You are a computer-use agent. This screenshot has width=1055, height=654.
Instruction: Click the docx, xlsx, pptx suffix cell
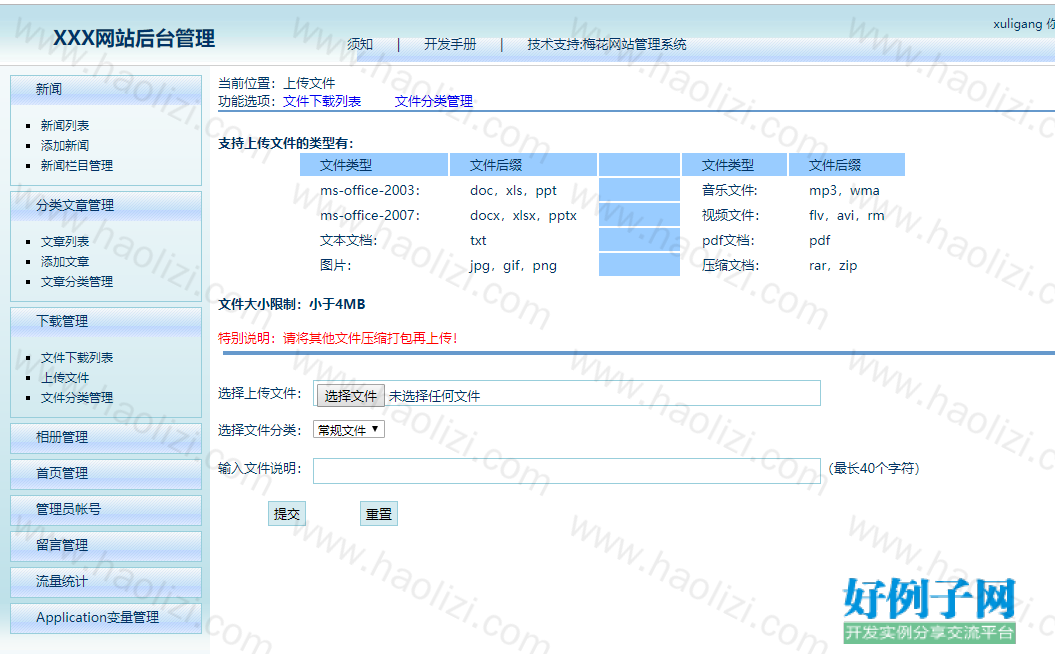[x=523, y=215]
